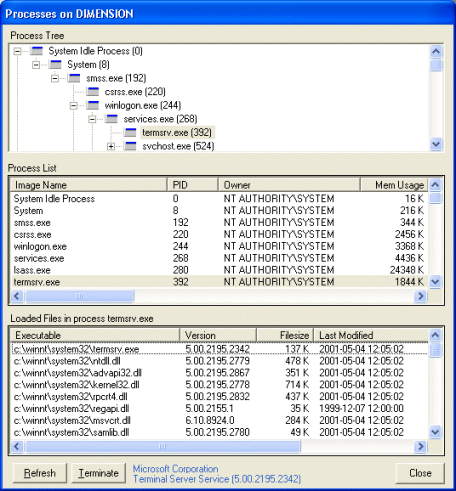456x491 pixels.
Task: Click the Process Tree scroll down arrow
Action: (x=436, y=144)
